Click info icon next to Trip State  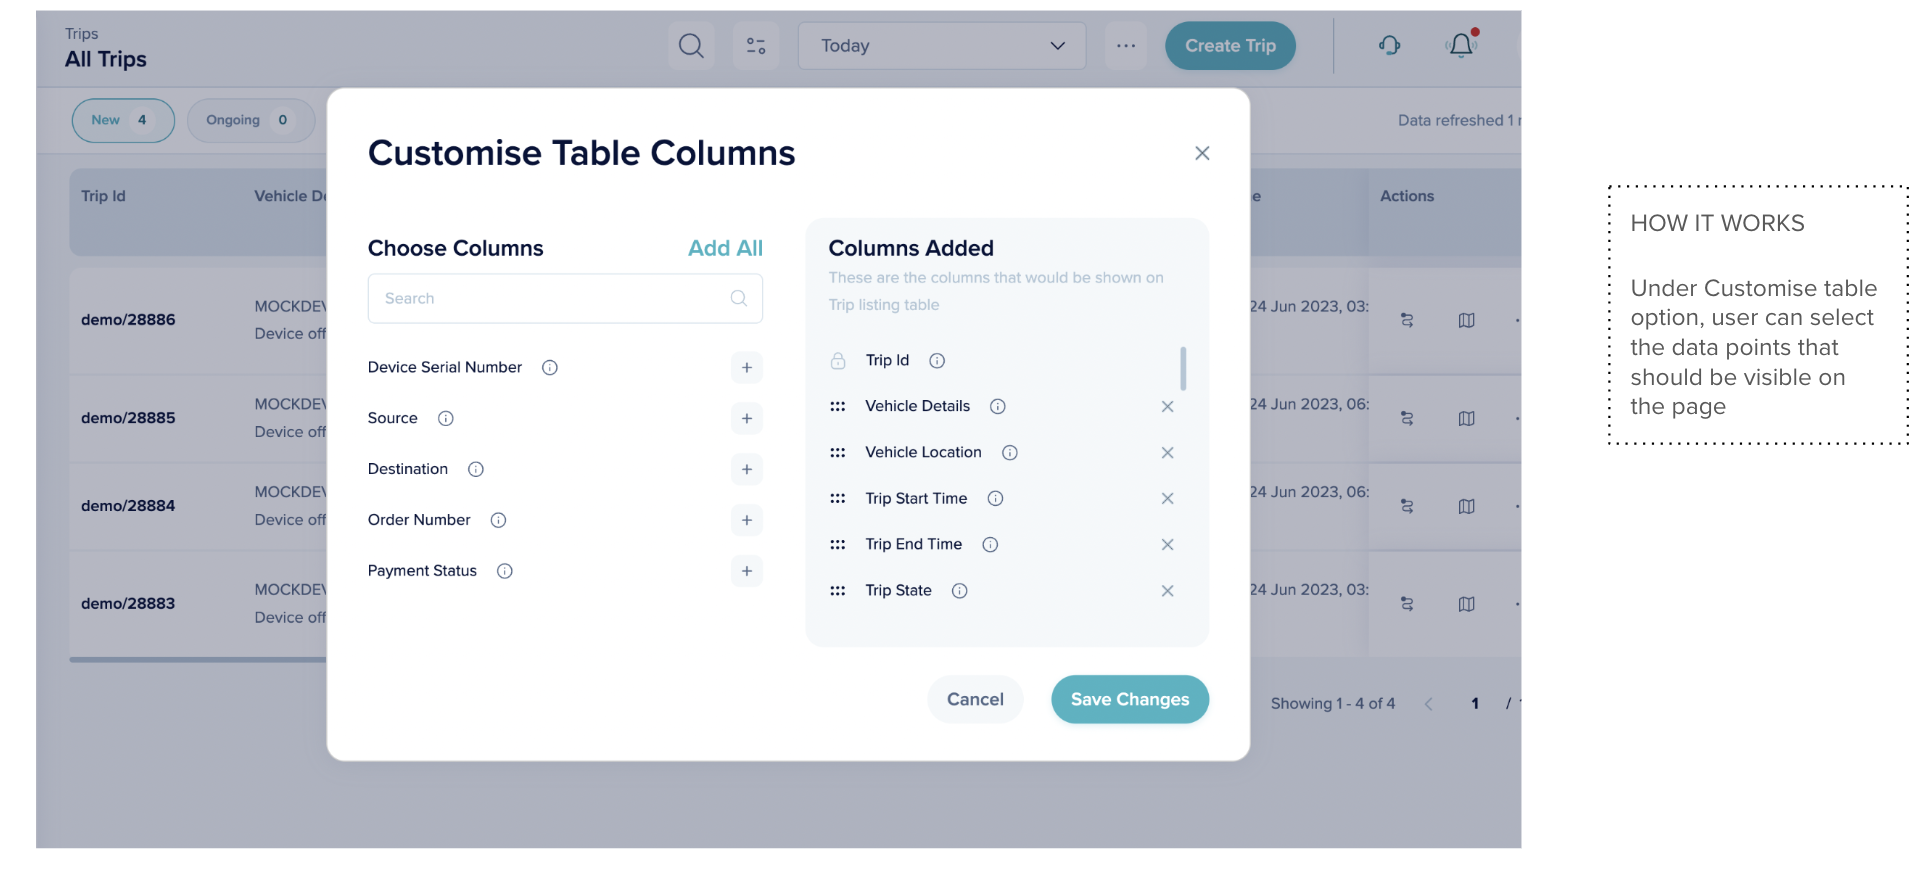(x=960, y=591)
